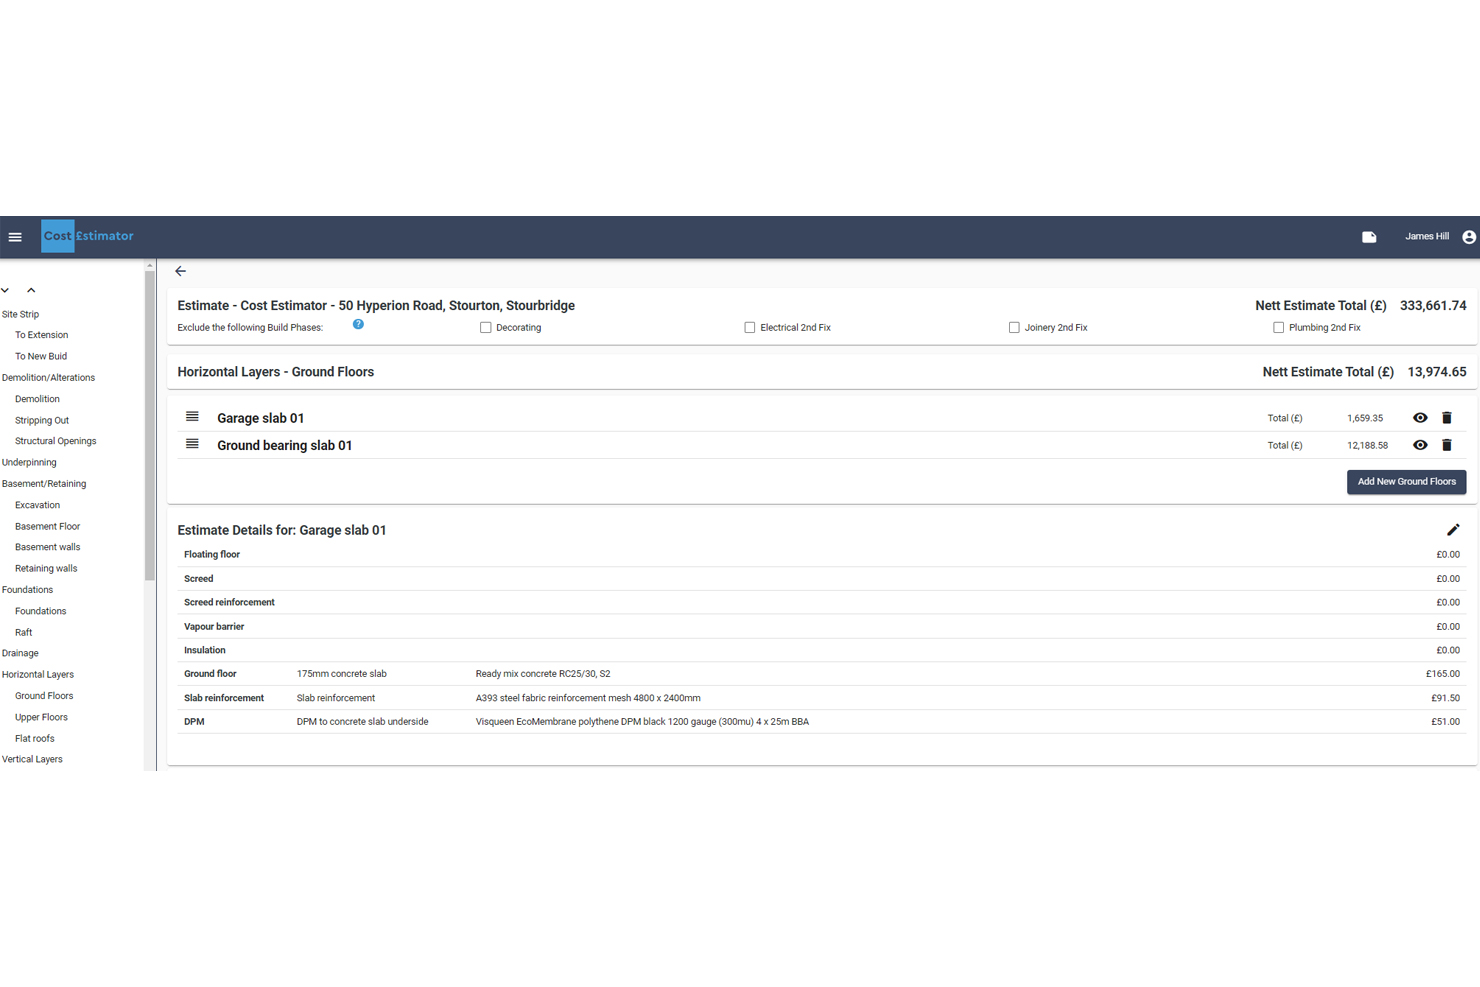This screenshot has height=987, width=1480.
Task: Open the hamburger navigation menu
Action: (15, 237)
